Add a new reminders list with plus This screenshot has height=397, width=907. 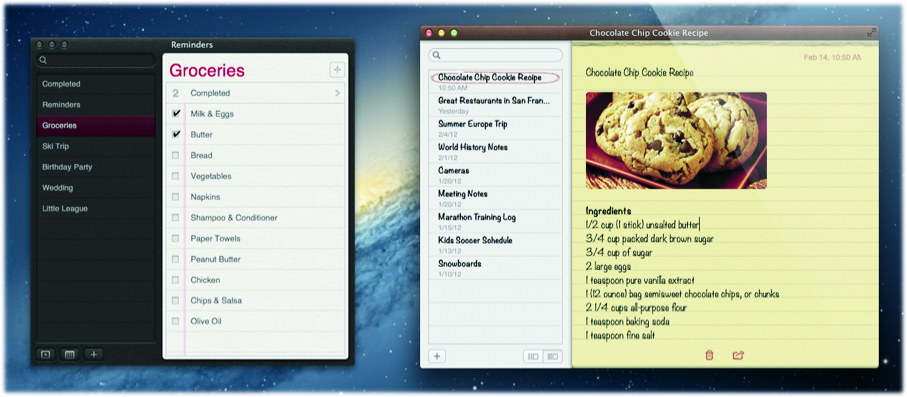pyautogui.click(x=94, y=354)
